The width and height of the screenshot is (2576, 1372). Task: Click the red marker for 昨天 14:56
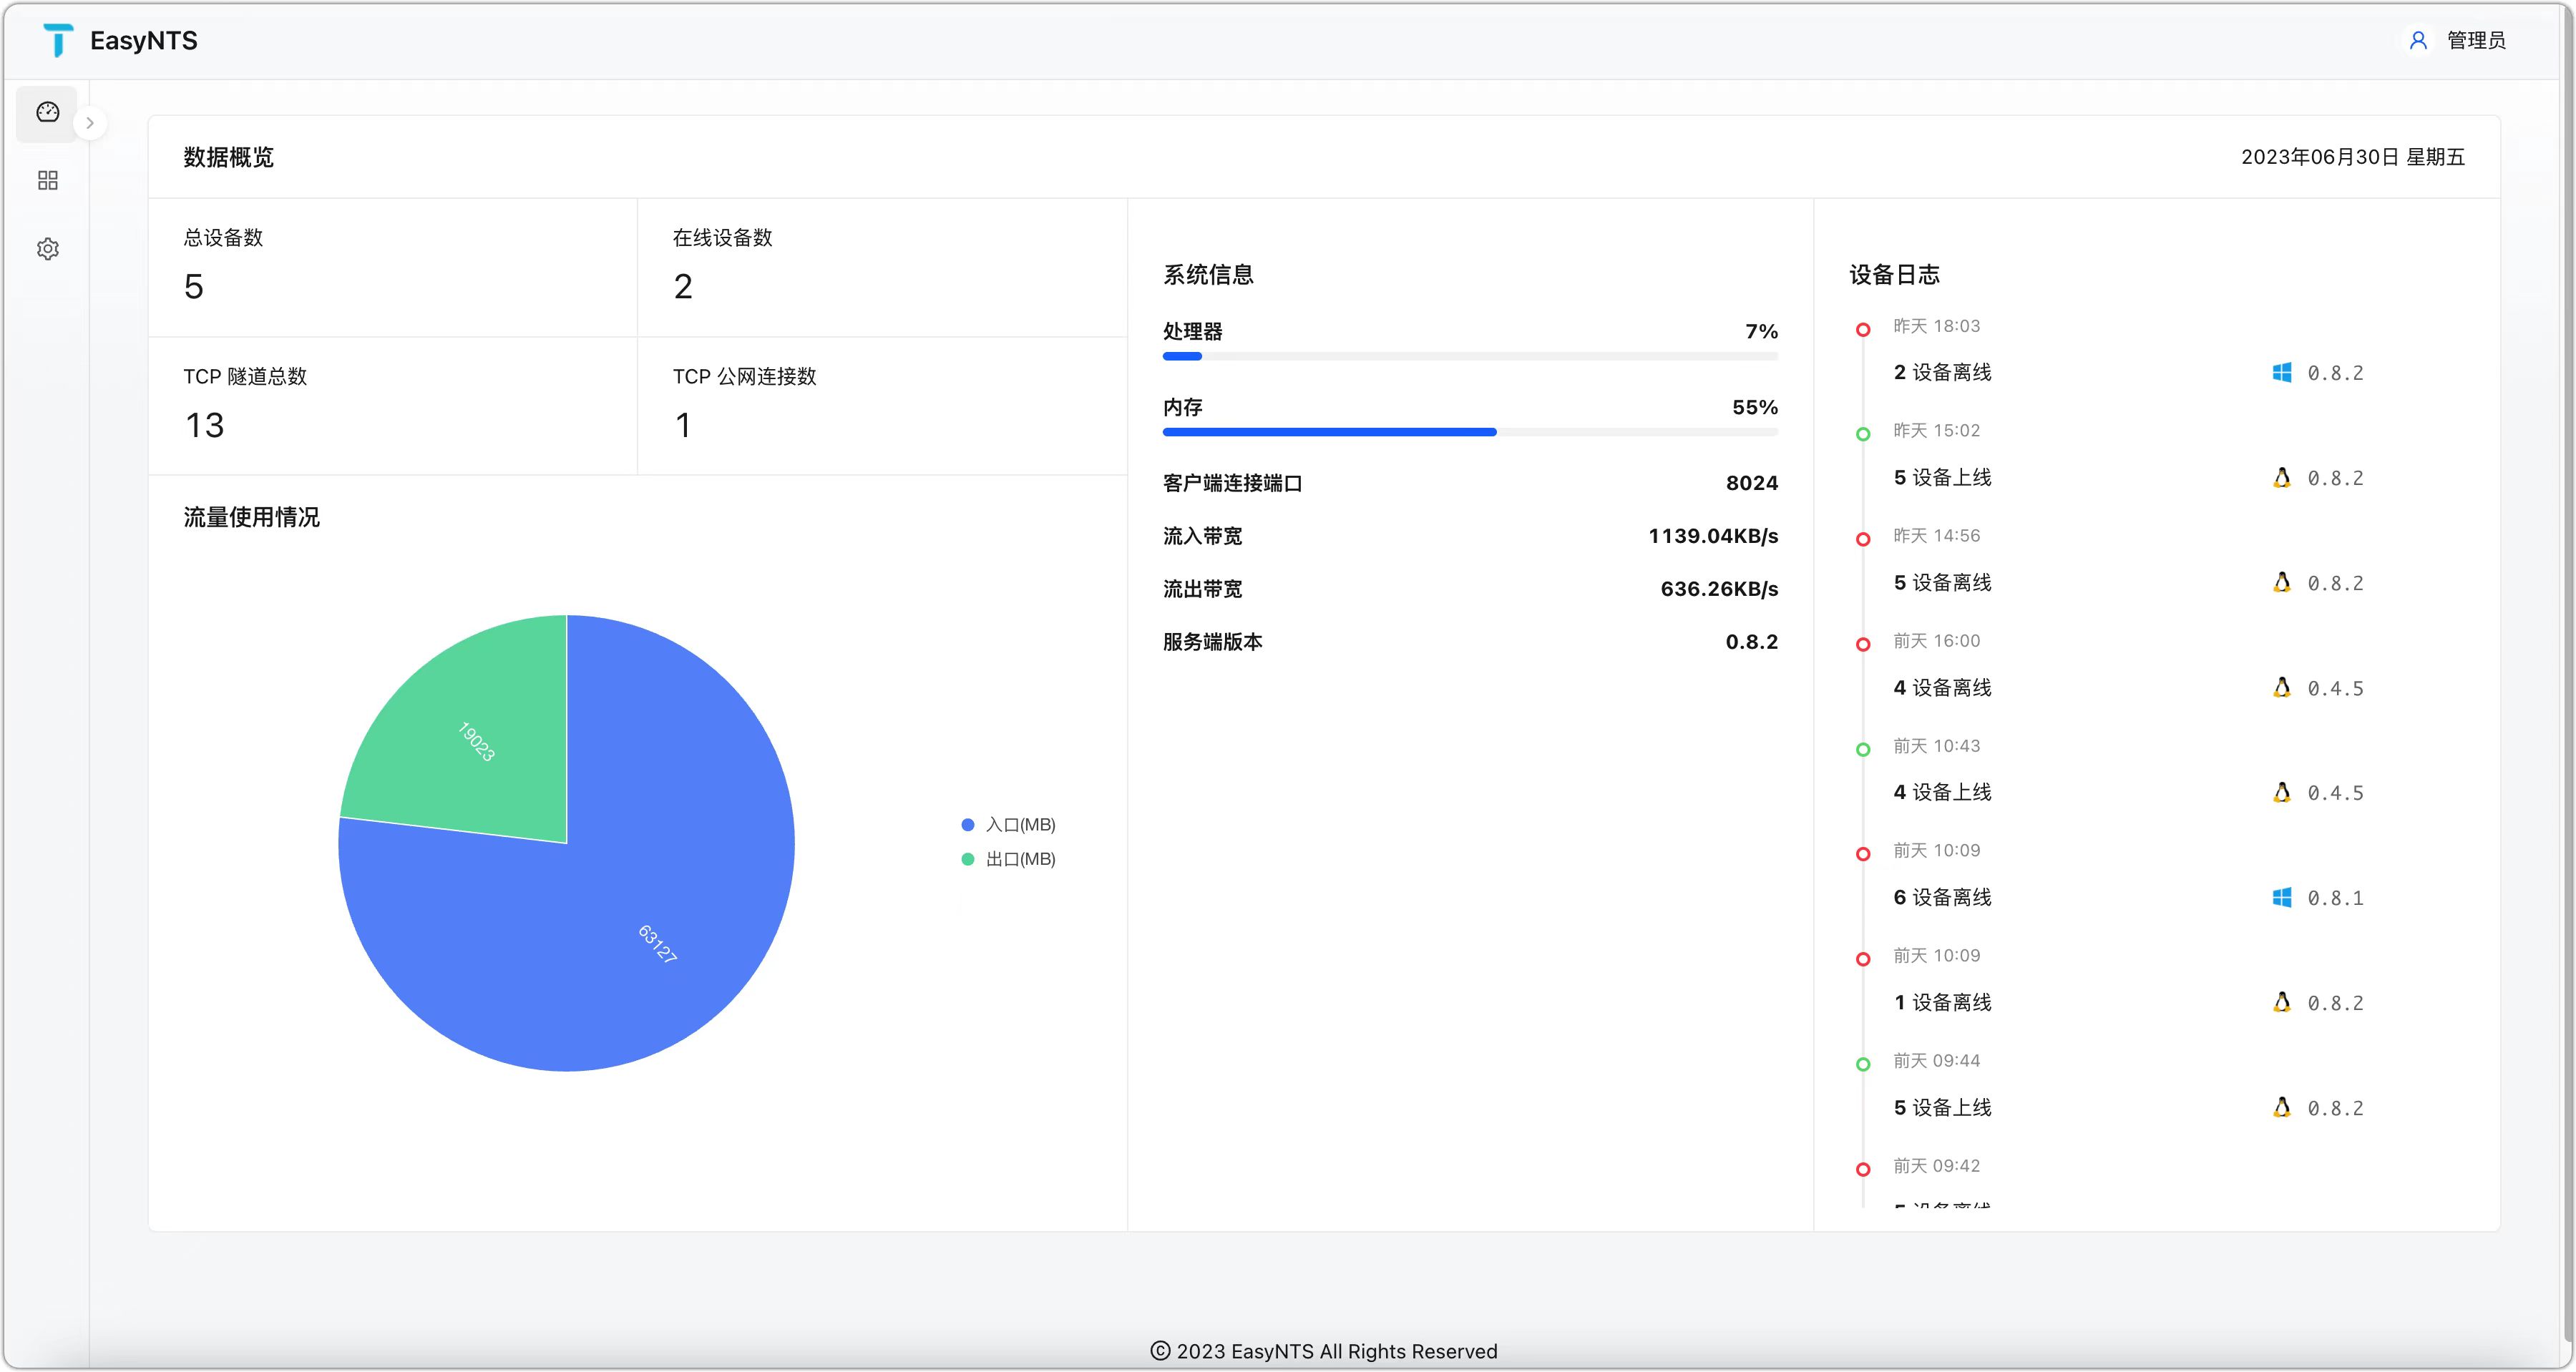(1863, 539)
